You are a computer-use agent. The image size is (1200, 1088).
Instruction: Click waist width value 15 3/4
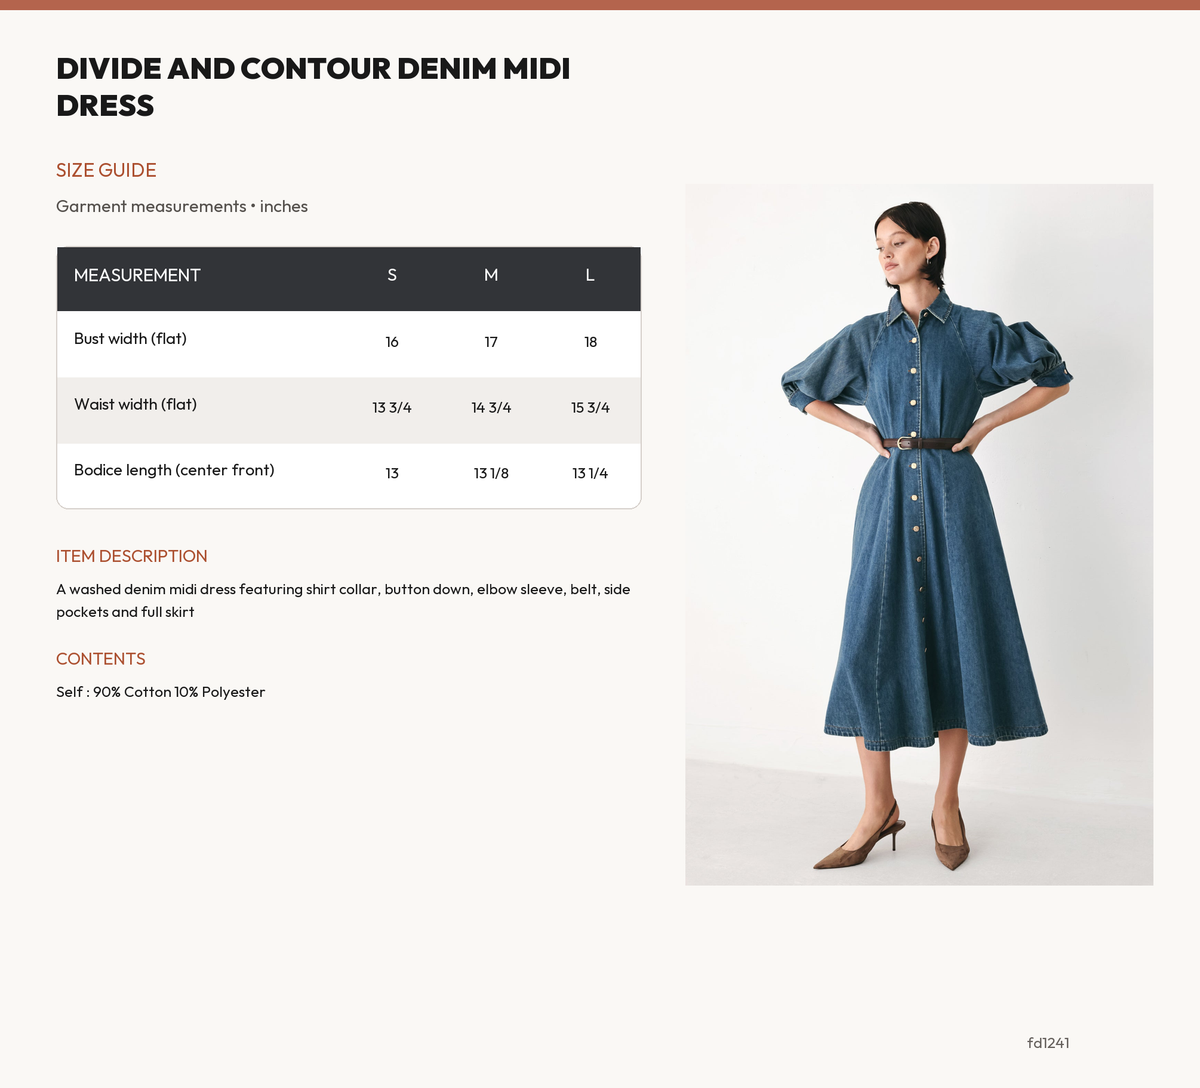pyautogui.click(x=590, y=408)
